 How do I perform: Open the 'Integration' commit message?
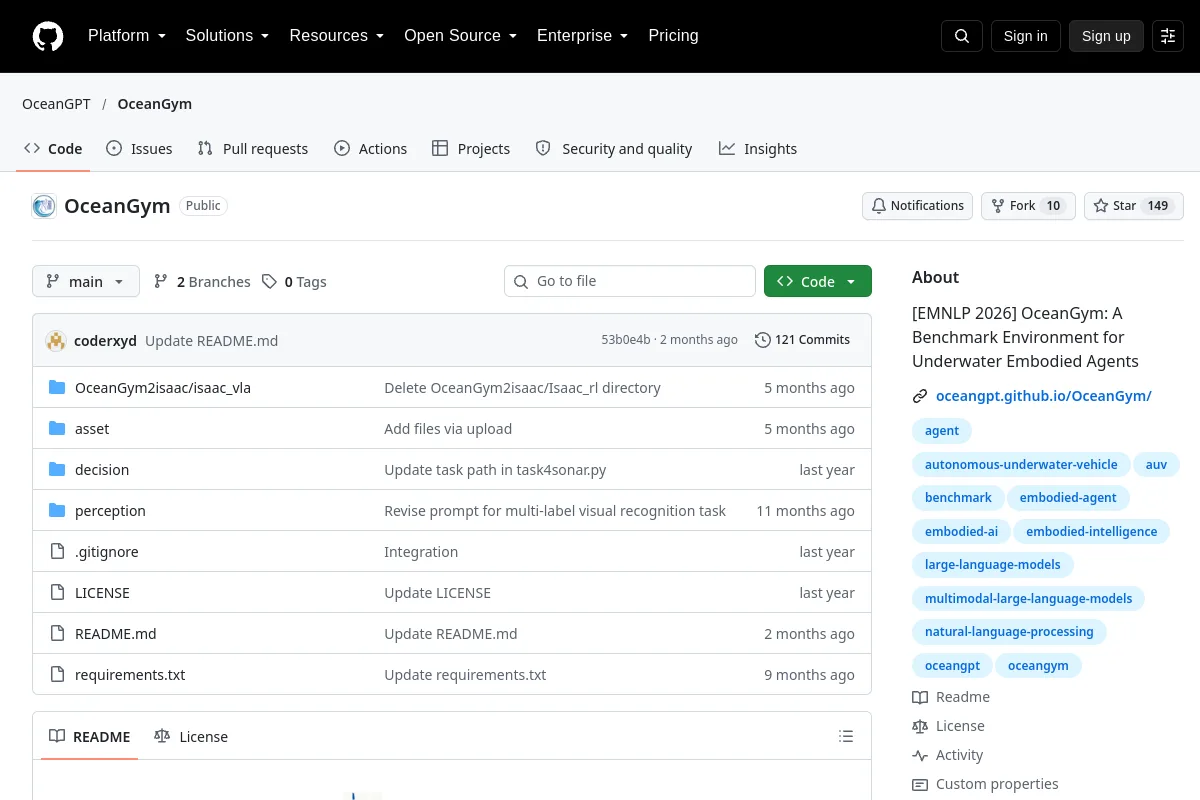421,552
